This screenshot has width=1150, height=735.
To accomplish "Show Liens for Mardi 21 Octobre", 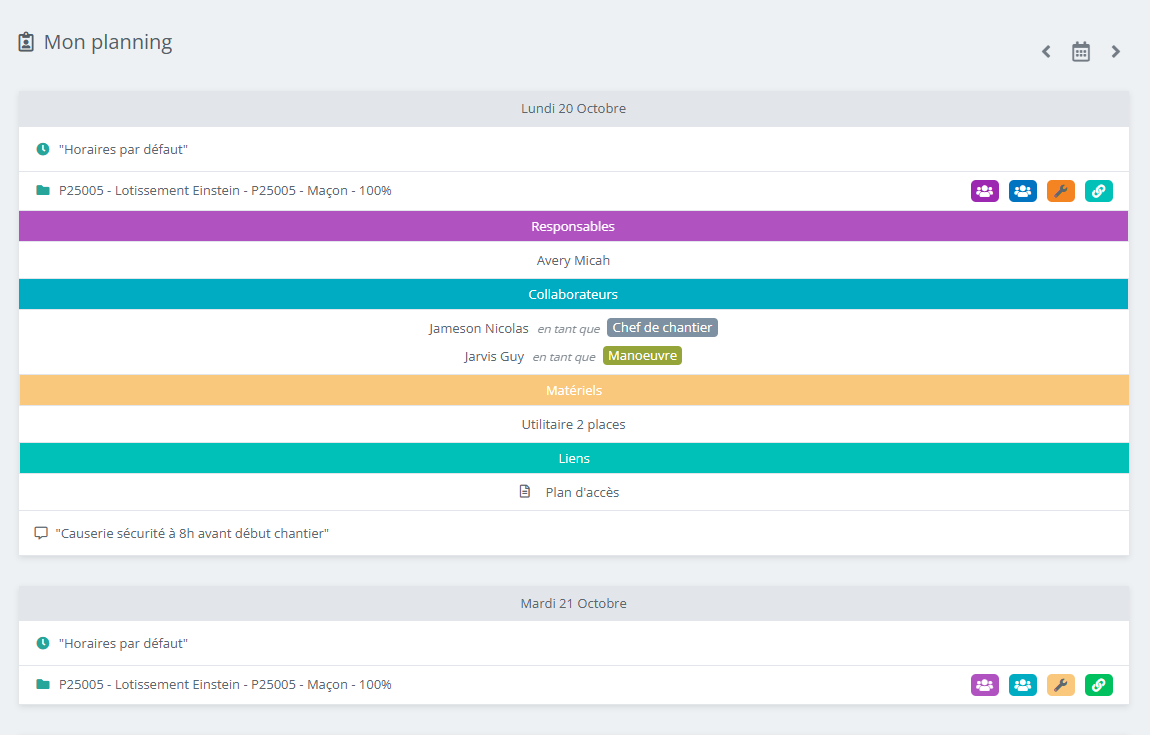I will tap(1098, 685).
